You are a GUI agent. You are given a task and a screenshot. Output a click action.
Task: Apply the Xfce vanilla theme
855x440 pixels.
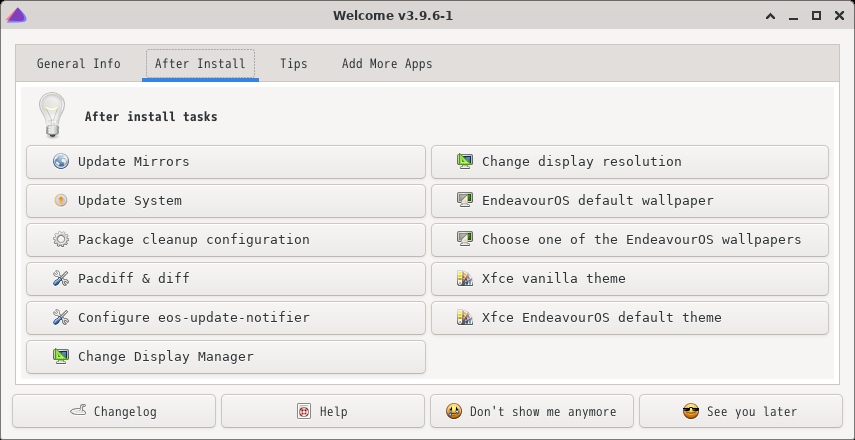click(x=630, y=279)
